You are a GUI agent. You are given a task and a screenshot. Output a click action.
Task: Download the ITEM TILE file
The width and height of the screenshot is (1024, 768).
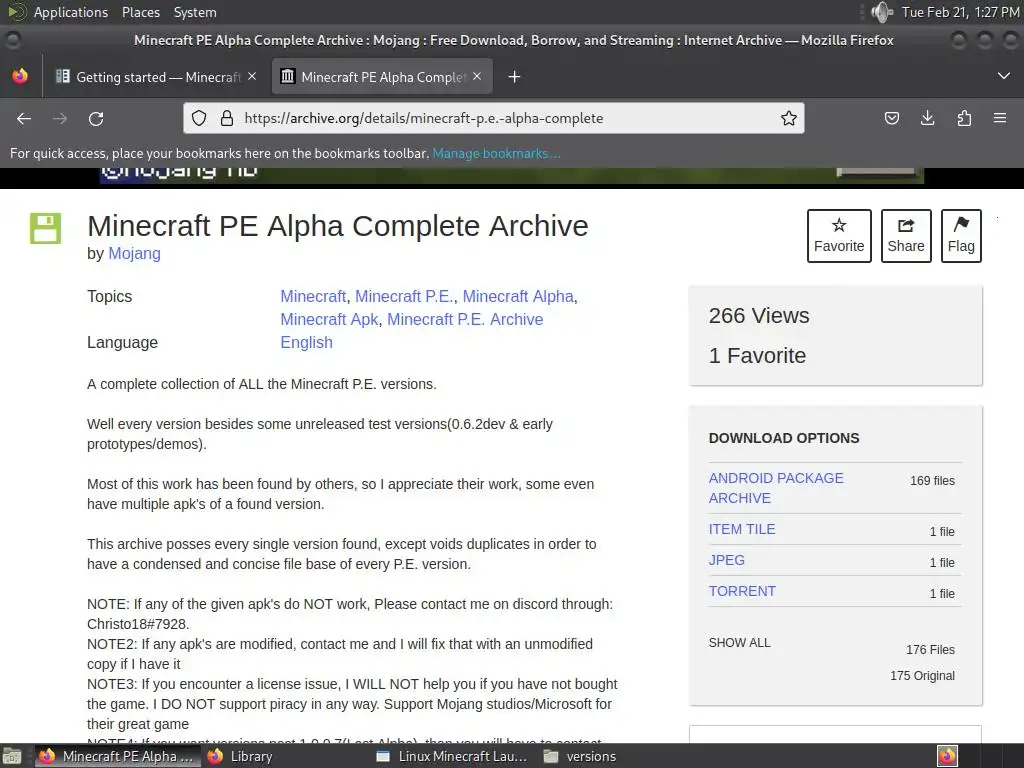click(x=742, y=529)
